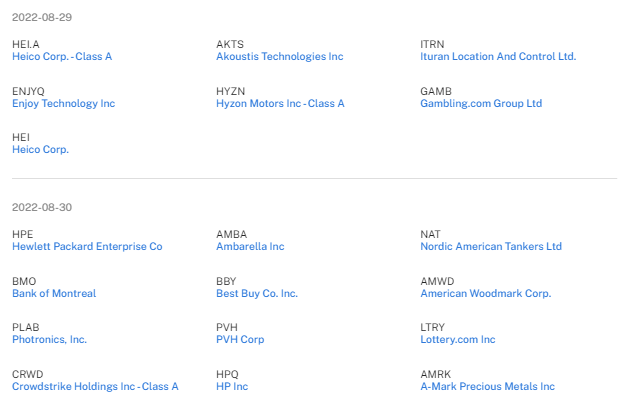Viewport: 630px width, 409px height.
Task: Open Nordic American Tankers Ltd
Action: tap(491, 247)
